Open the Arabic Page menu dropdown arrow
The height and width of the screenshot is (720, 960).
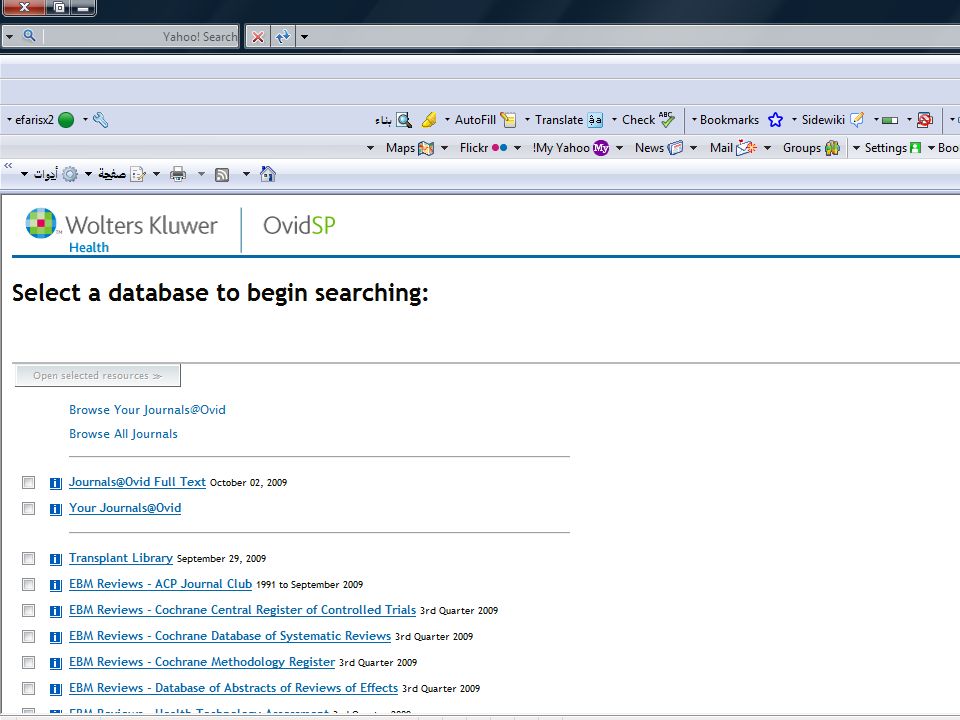click(88, 174)
